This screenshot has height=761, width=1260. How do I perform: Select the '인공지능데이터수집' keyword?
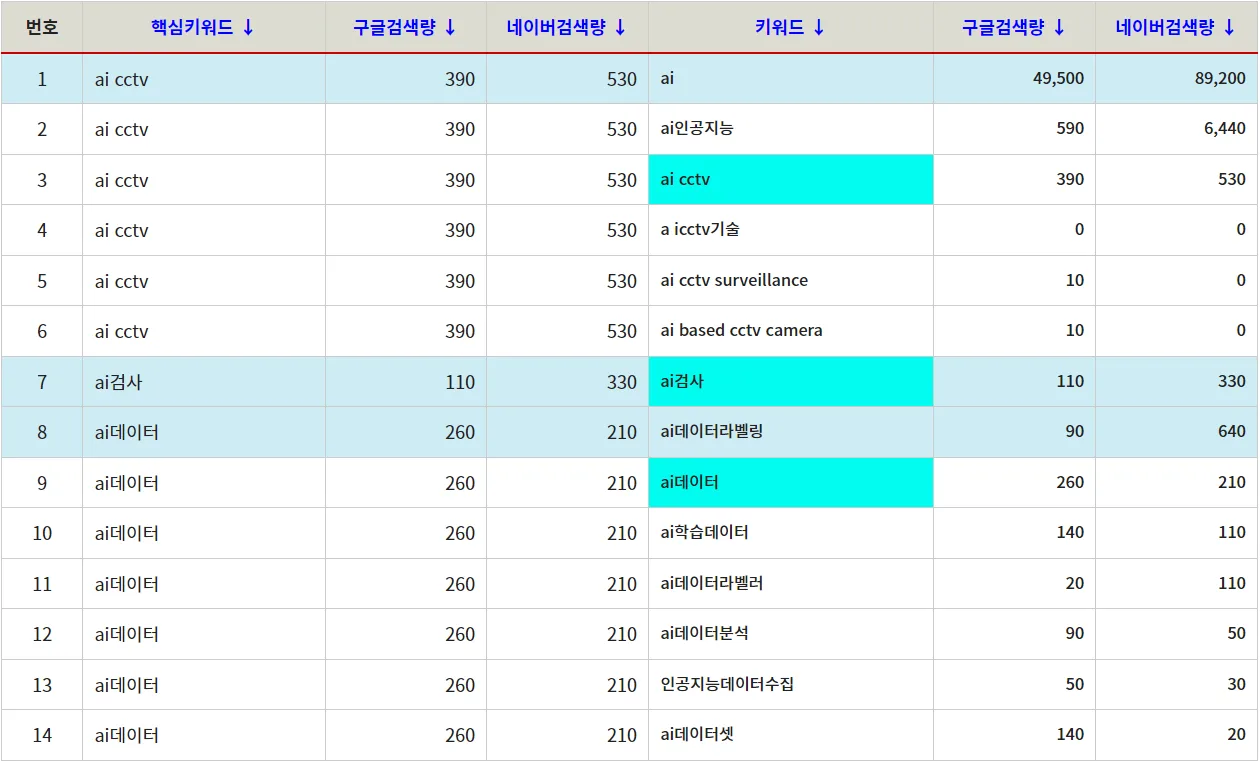(727, 685)
